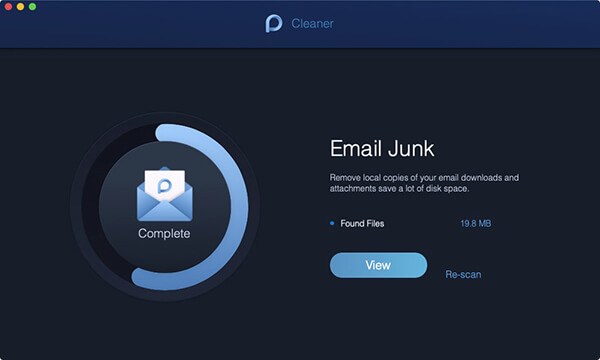Click the 19.8 MB found size value

click(476, 223)
